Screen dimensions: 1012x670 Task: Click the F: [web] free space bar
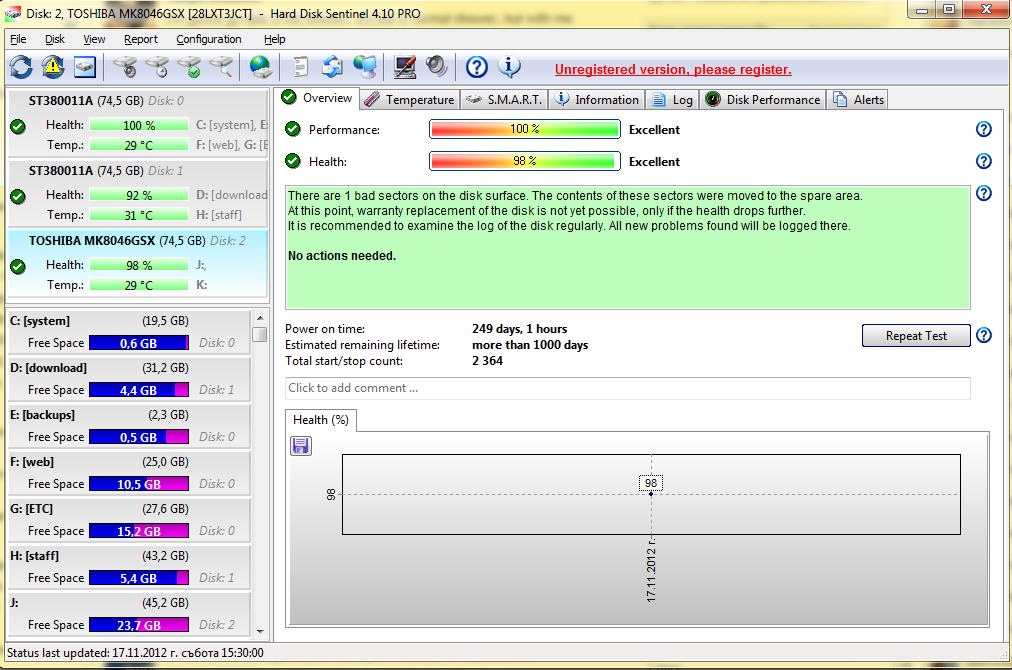point(139,484)
